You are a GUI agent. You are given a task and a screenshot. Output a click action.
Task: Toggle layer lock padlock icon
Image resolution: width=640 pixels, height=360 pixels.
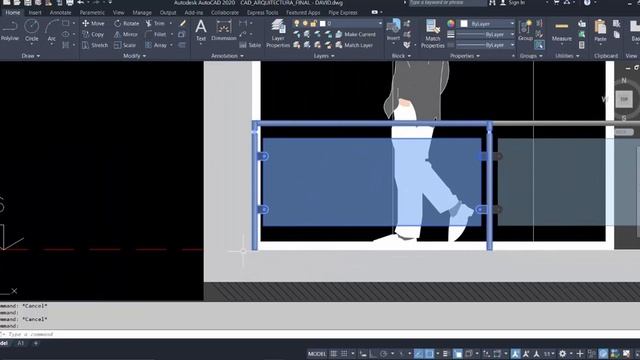point(313,23)
